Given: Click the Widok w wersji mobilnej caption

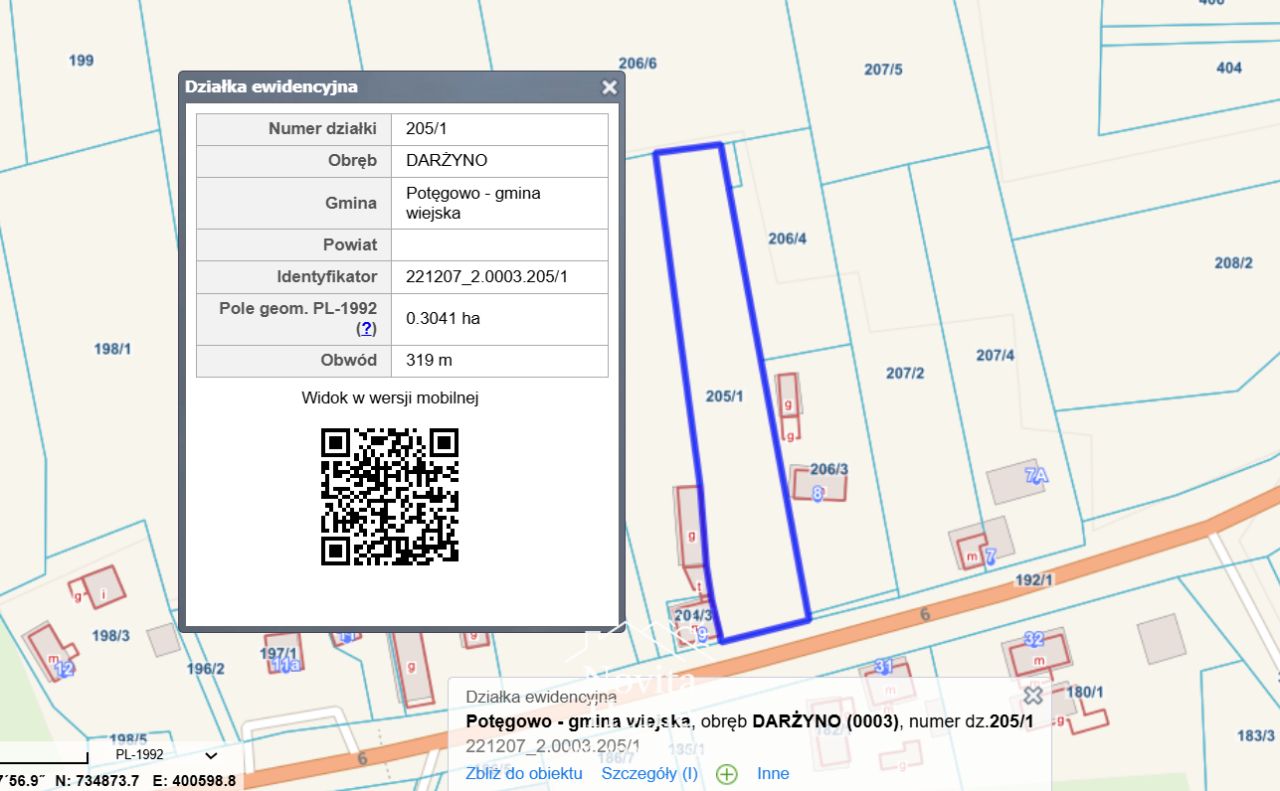Looking at the screenshot, I should point(390,398).
